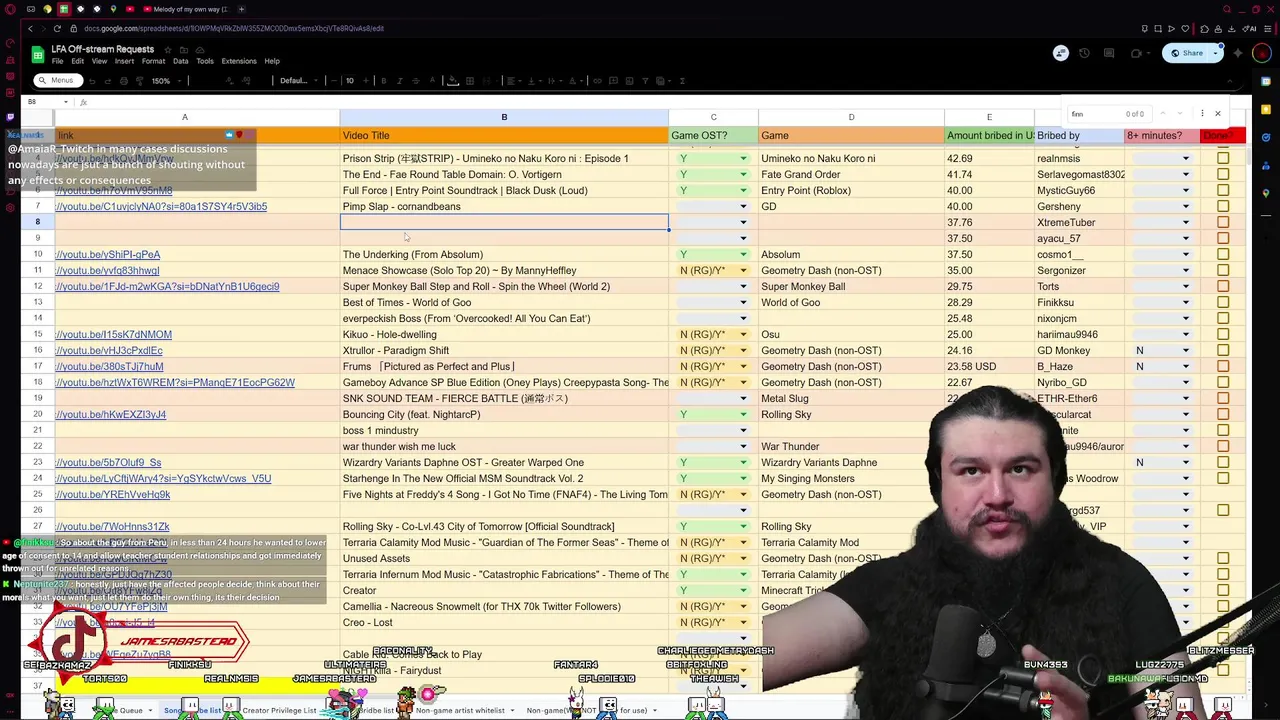Open the Share options dropdown arrow
Image resolution: width=1280 pixels, height=720 pixels.
pyautogui.click(x=1215, y=53)
